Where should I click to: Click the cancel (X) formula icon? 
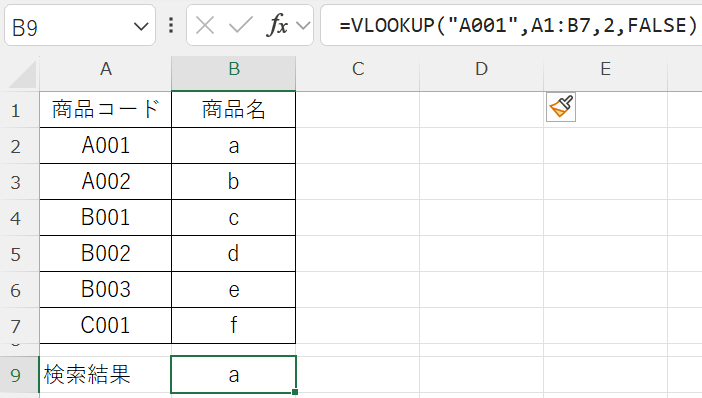[205, 26]
